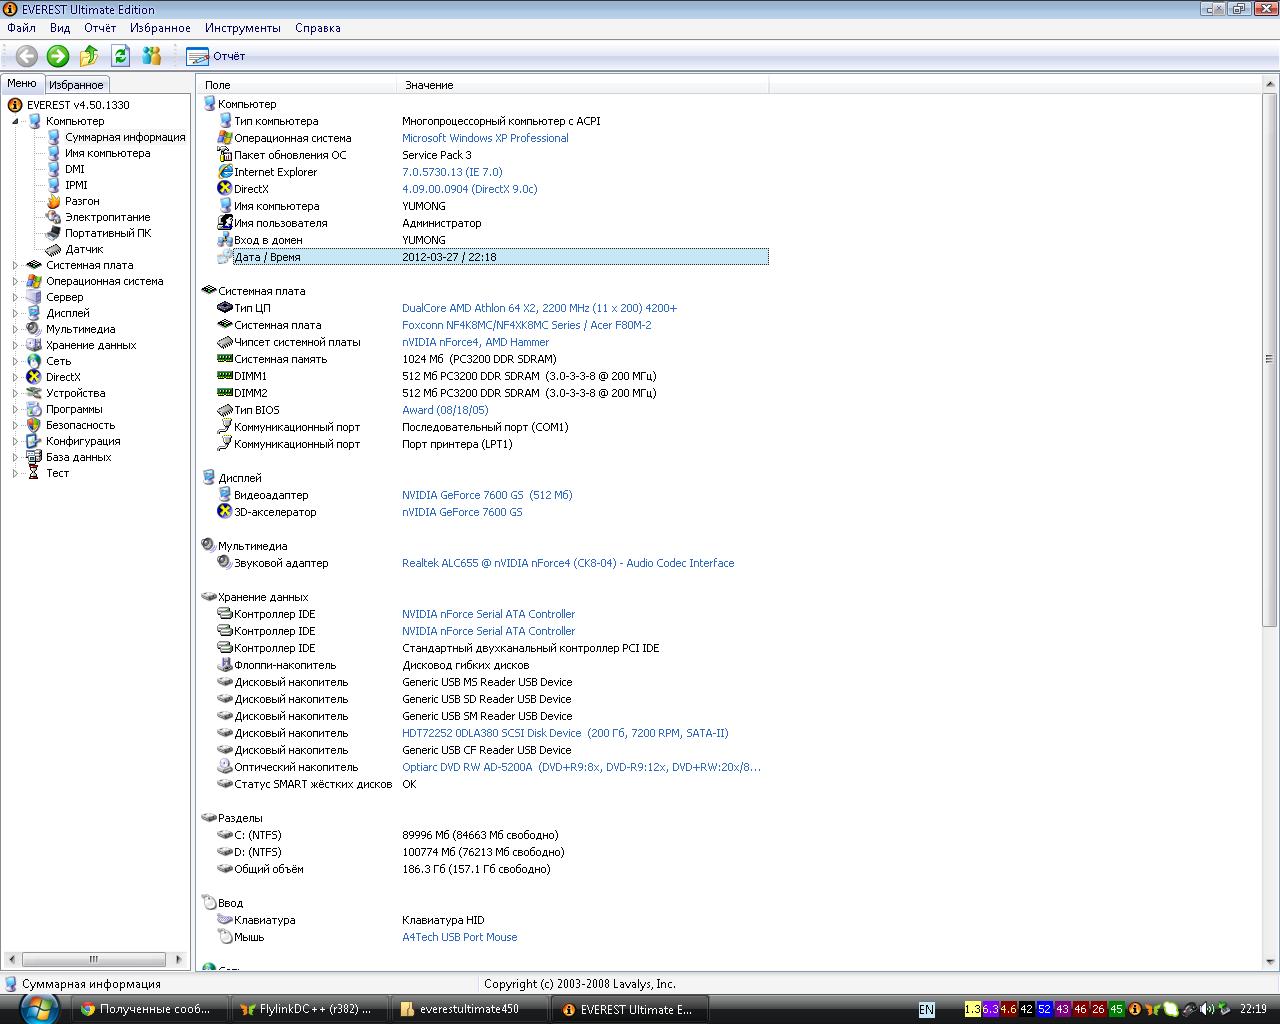Switch to FlylinkDC++ taskbar button
This screenshot has width=1280, height=1024.
point(310,1009)
